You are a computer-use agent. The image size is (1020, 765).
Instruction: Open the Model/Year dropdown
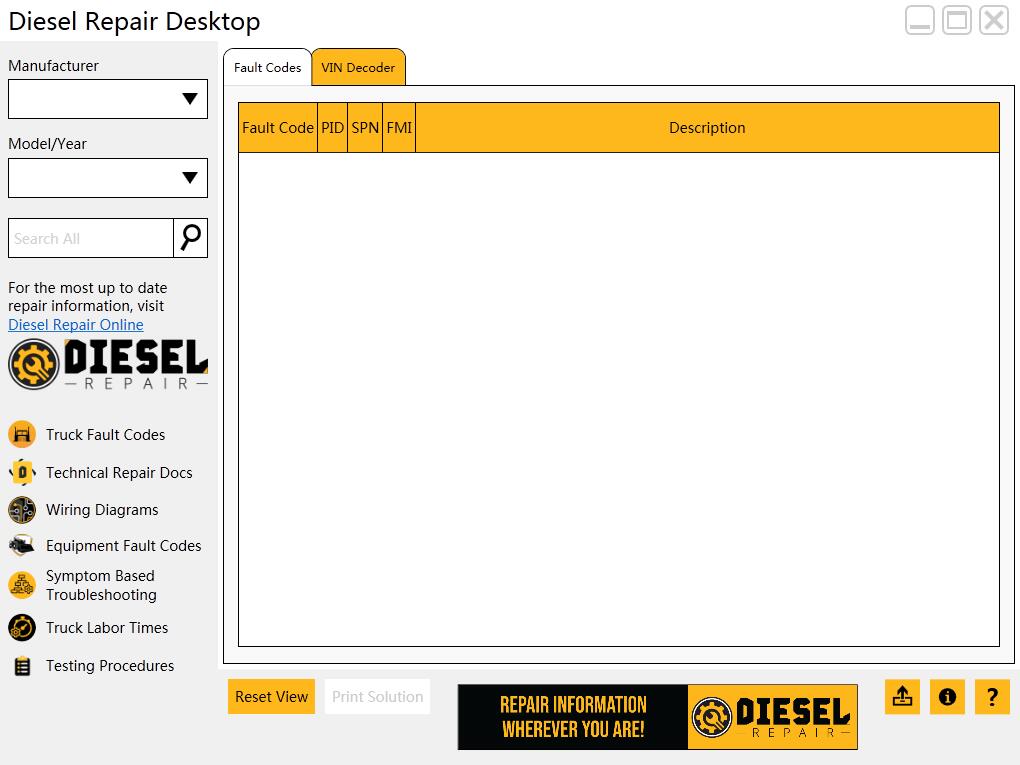click(x=108, y=178)
